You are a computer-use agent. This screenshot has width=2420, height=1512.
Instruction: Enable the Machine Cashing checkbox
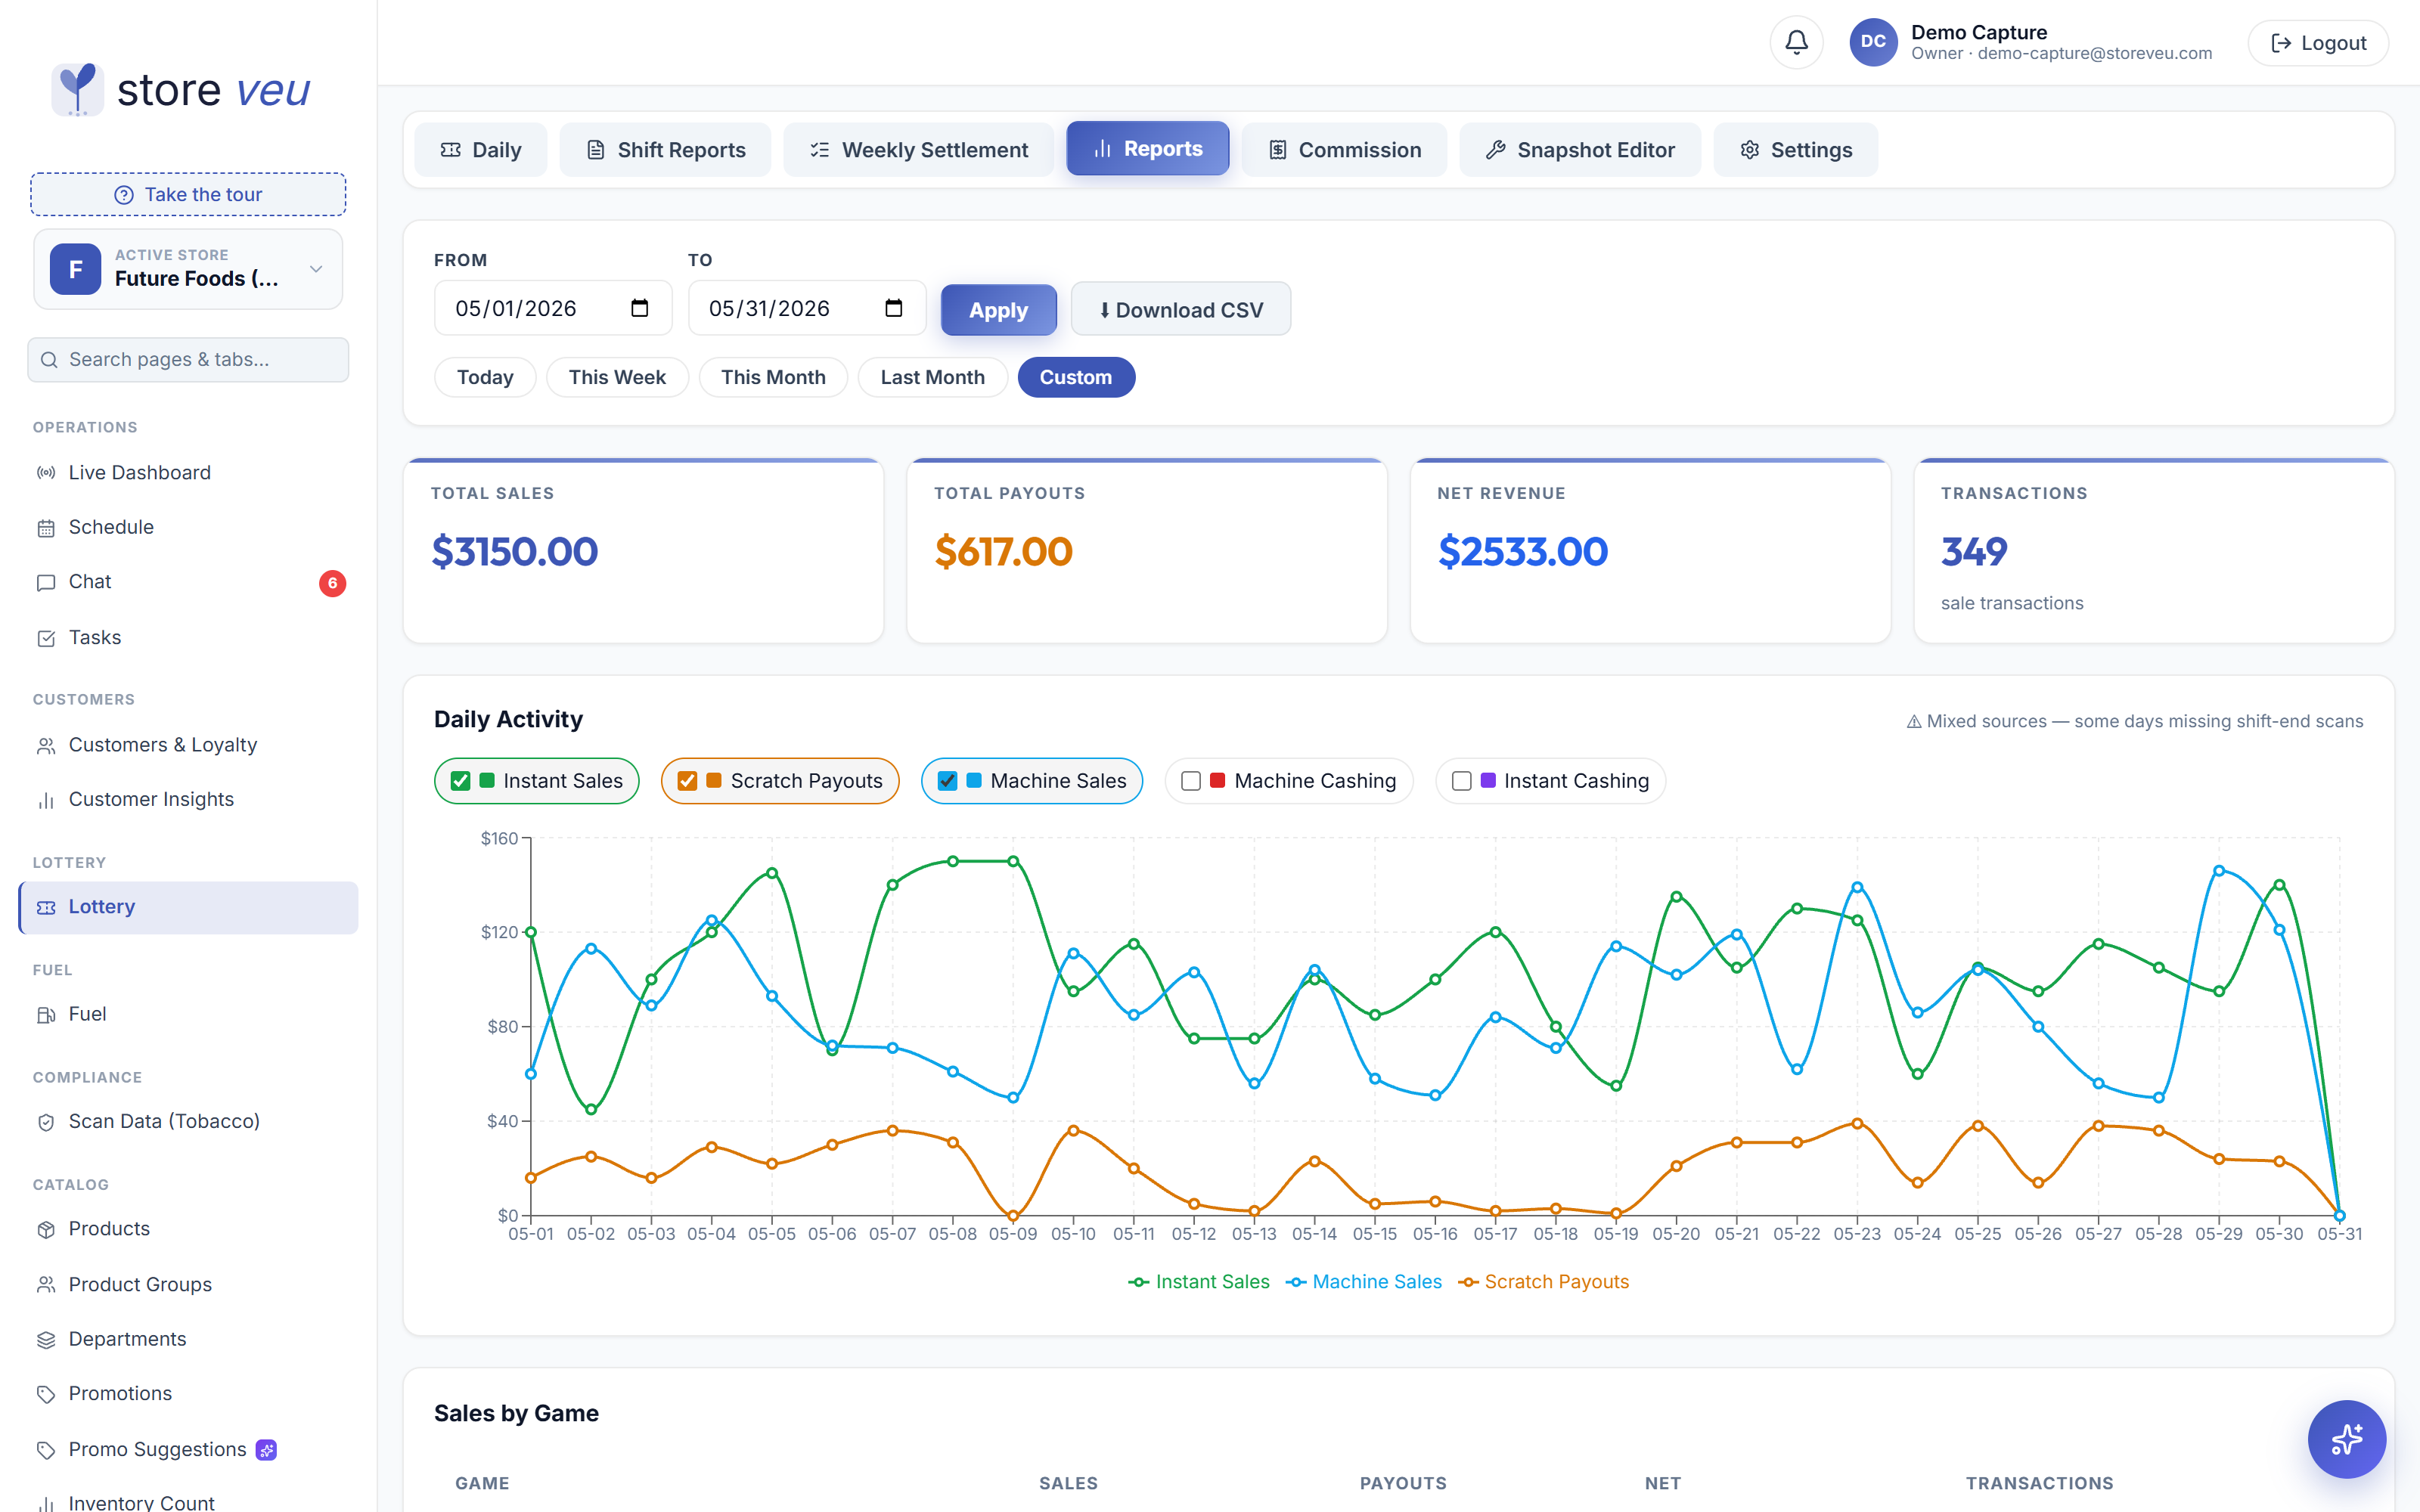(x=1191, y=781)
